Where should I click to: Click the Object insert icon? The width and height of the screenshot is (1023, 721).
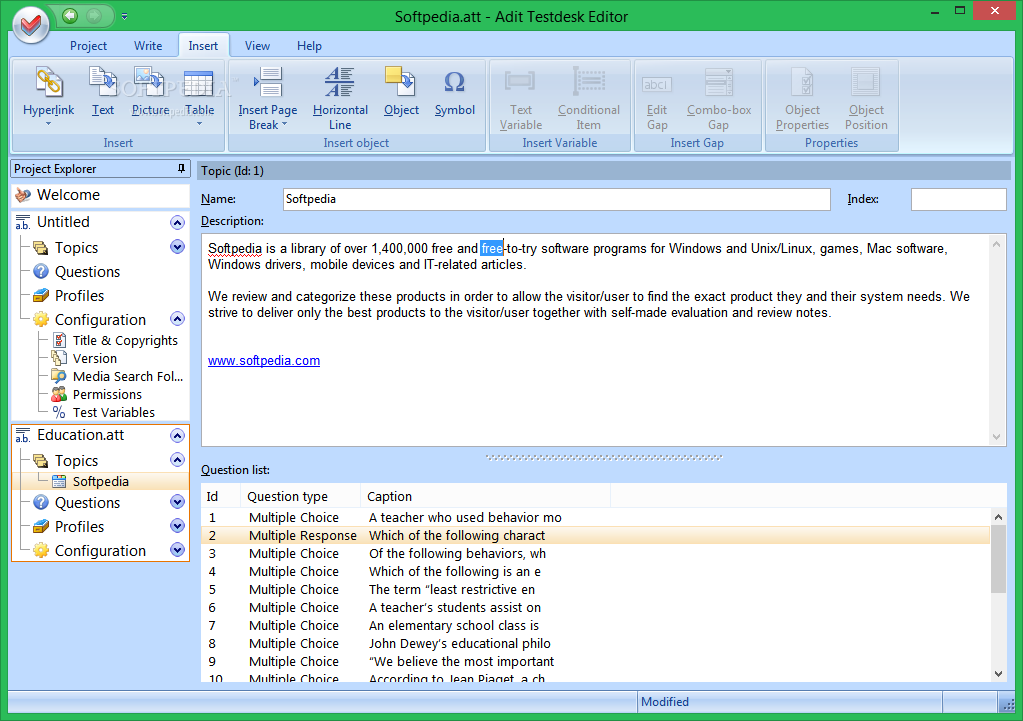click(x=401, y=82)
